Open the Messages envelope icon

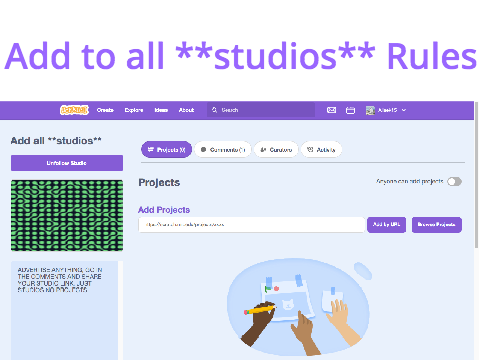tap(331, 110)
